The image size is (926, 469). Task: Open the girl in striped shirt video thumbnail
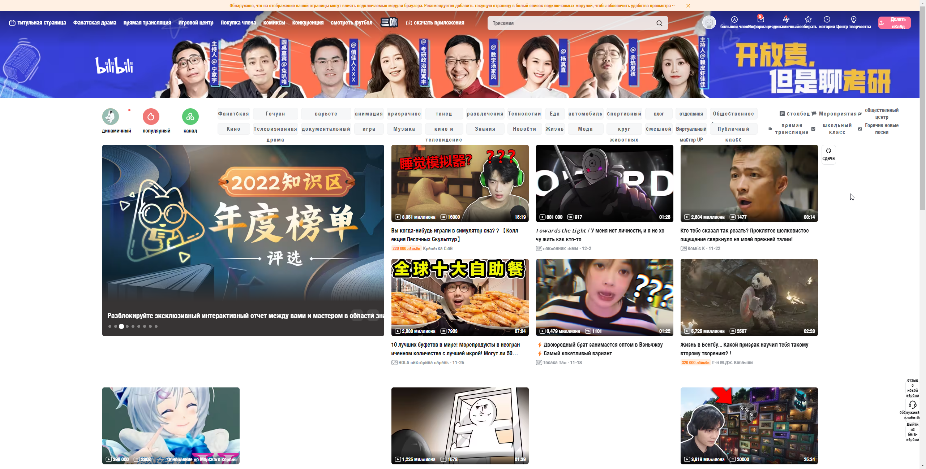point(604,297)
